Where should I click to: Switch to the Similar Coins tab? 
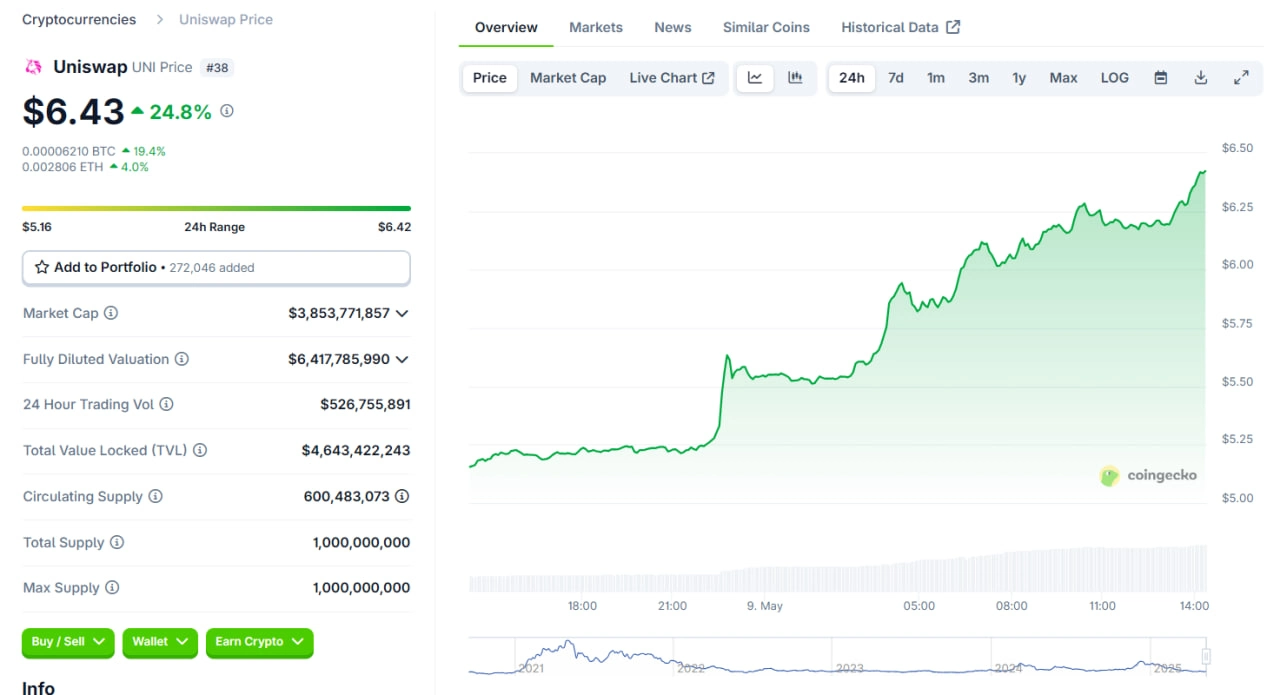pos(766,27)
